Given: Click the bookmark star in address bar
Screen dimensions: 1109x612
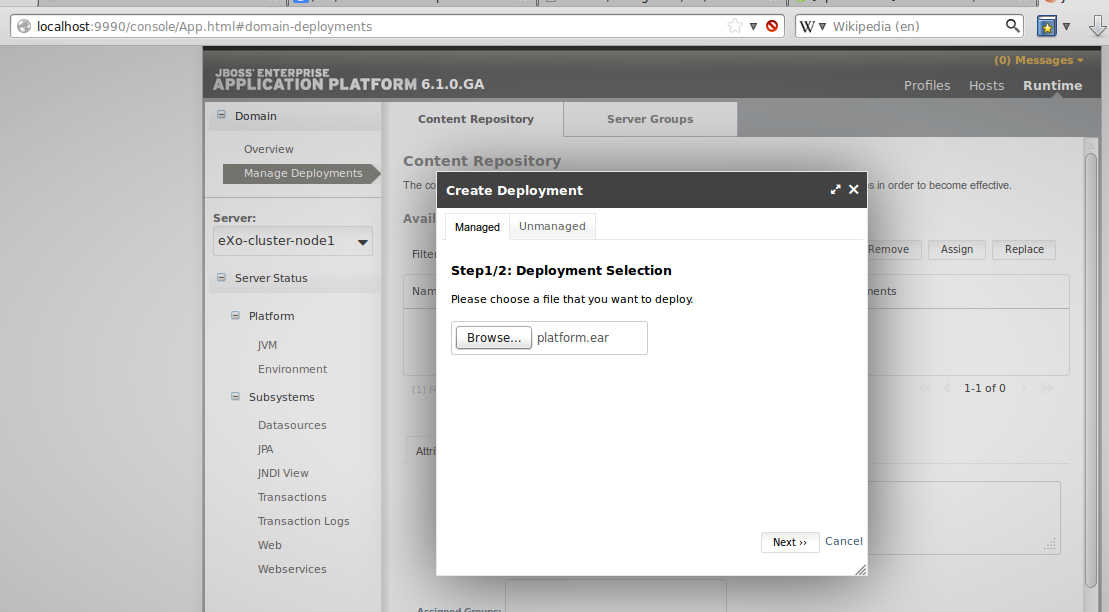Looking at the screenshot, I should 735,26.
